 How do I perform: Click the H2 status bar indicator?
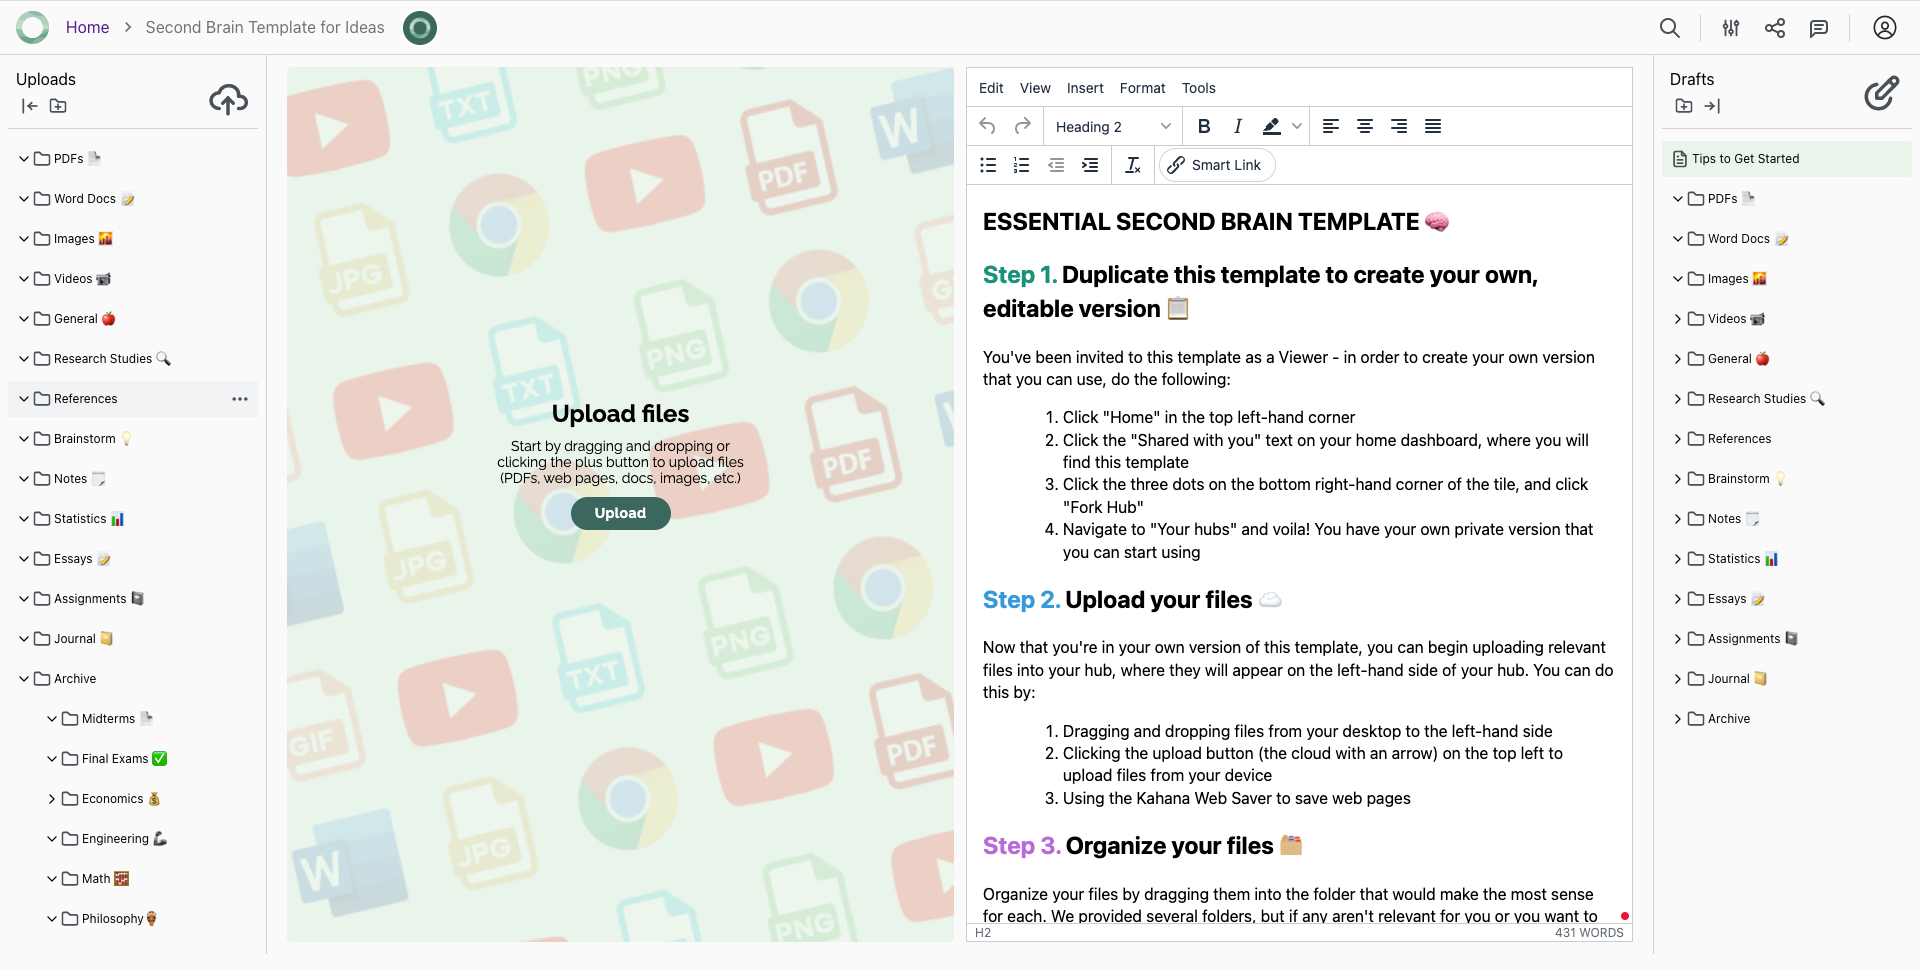(983, 933)
